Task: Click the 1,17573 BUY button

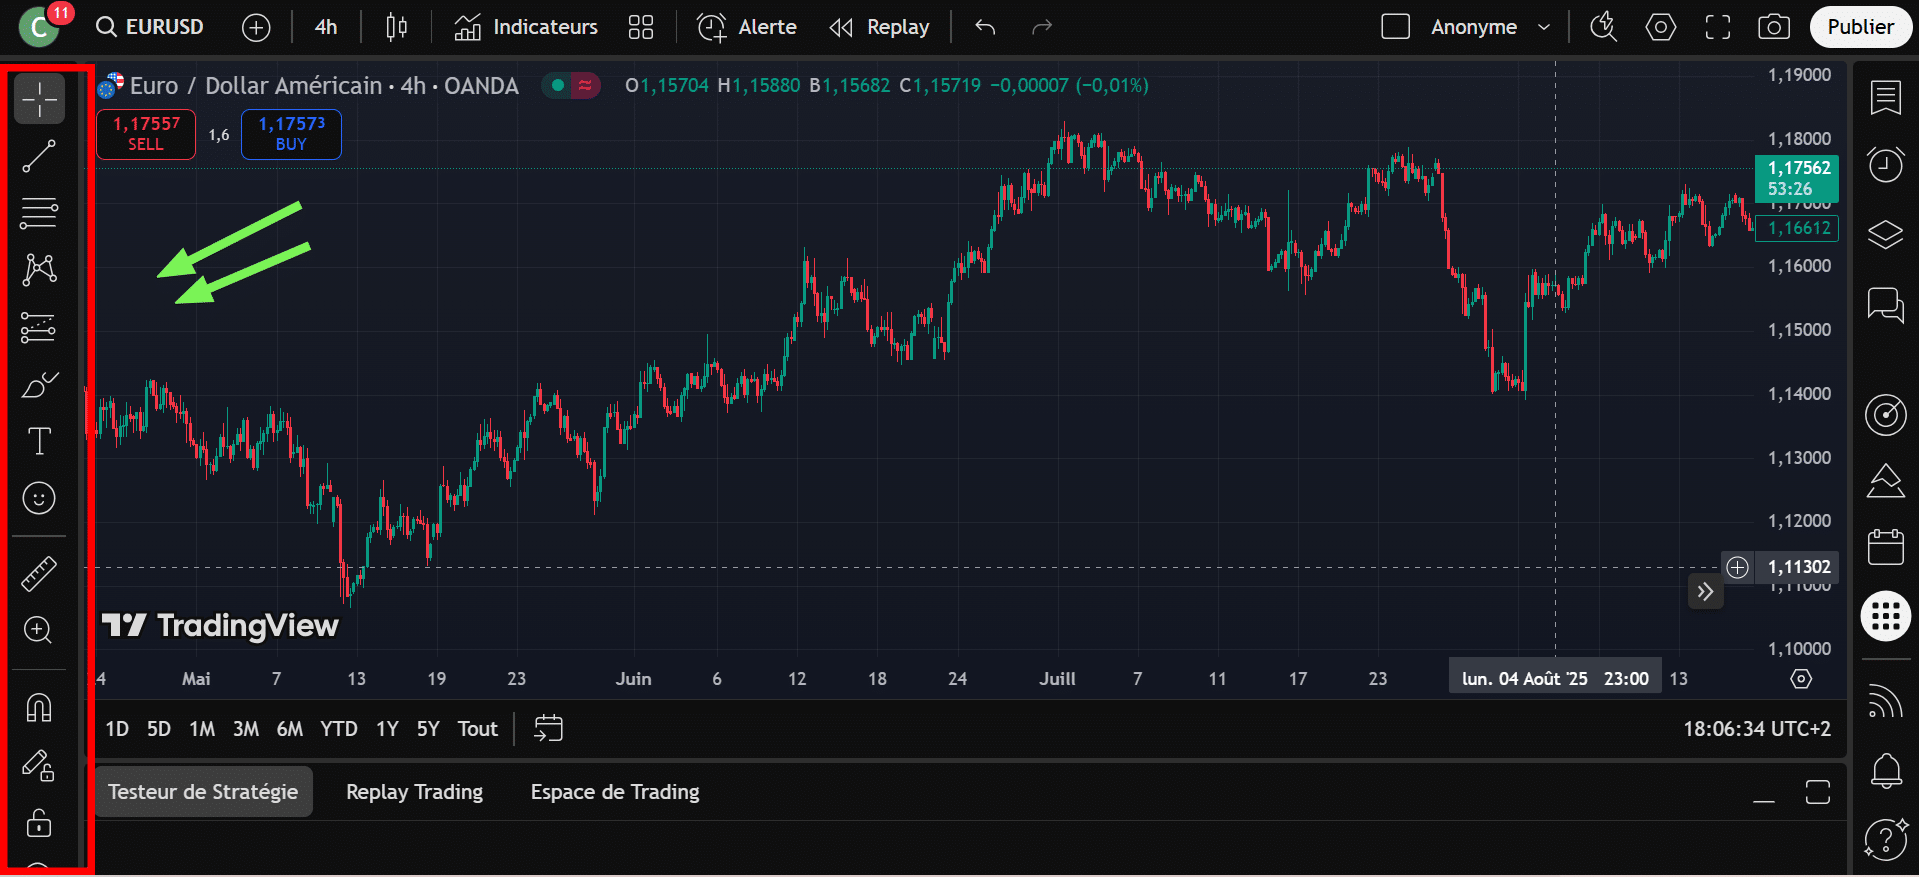Action: click(291, 133)
